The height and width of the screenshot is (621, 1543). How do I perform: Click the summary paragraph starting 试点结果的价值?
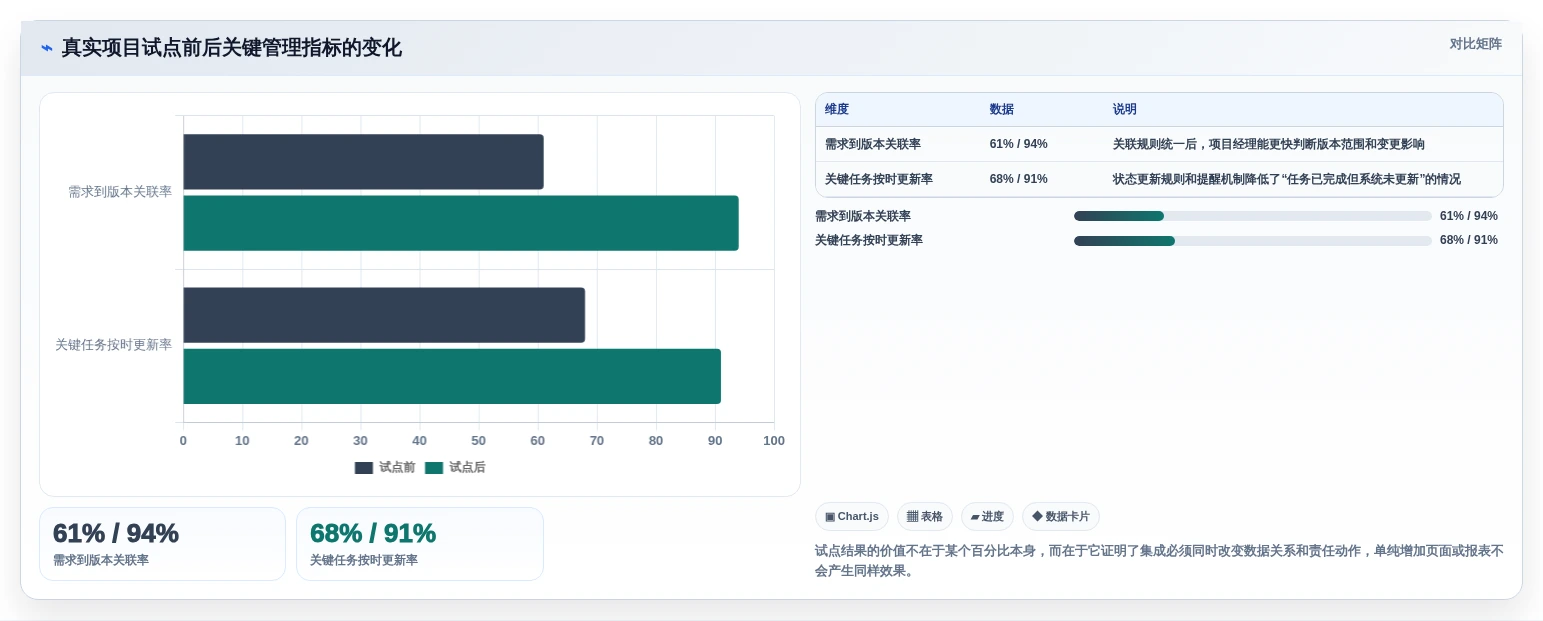(x=1159, y=561)
